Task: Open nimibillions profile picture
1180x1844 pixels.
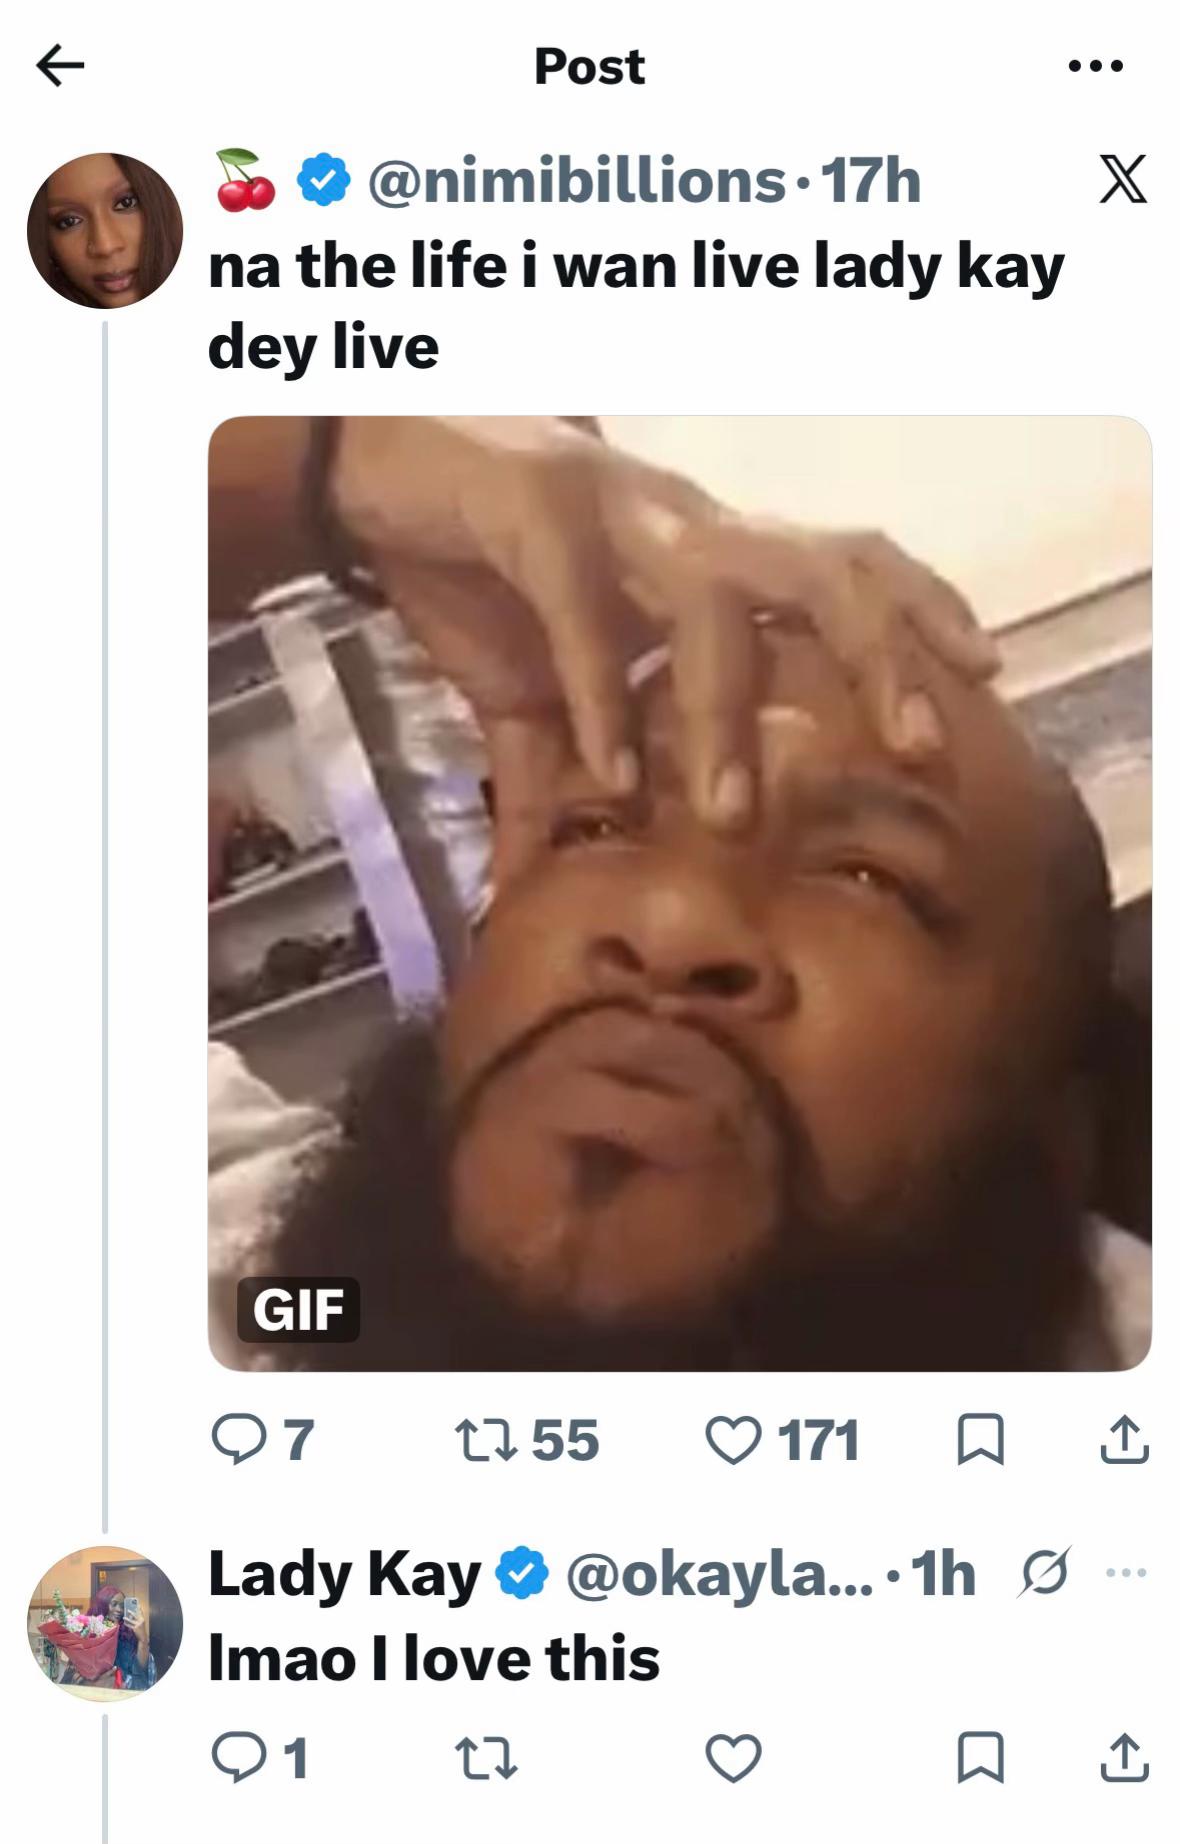Action: [x=105, y=231]
